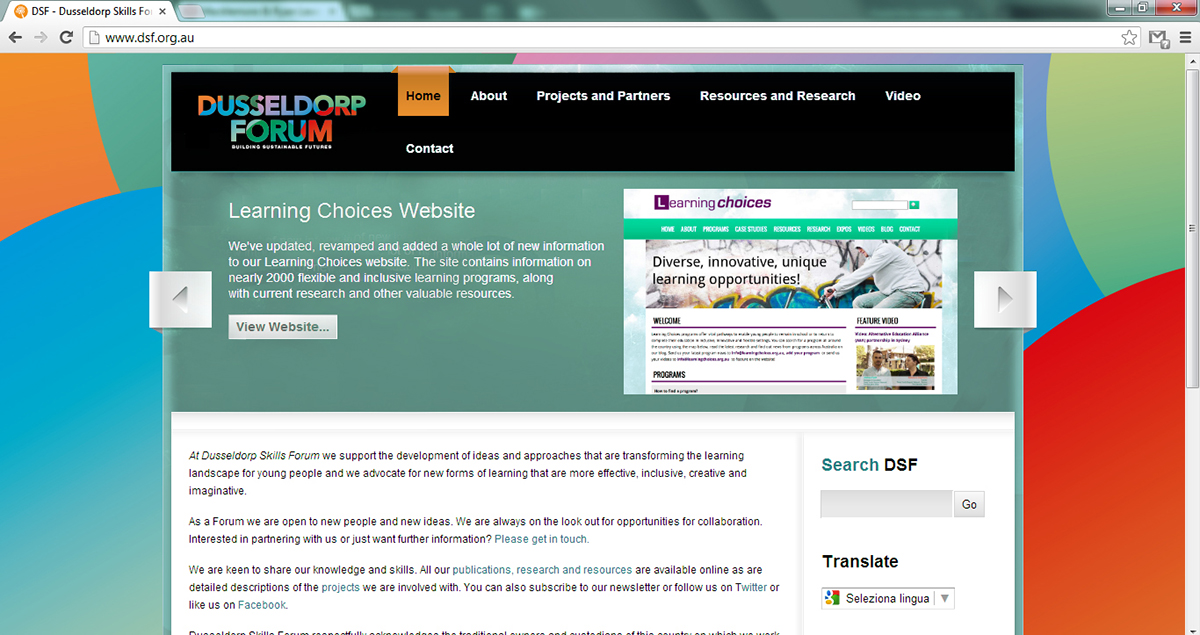Click the Dusseldorp Forum logo

(281, 121)
